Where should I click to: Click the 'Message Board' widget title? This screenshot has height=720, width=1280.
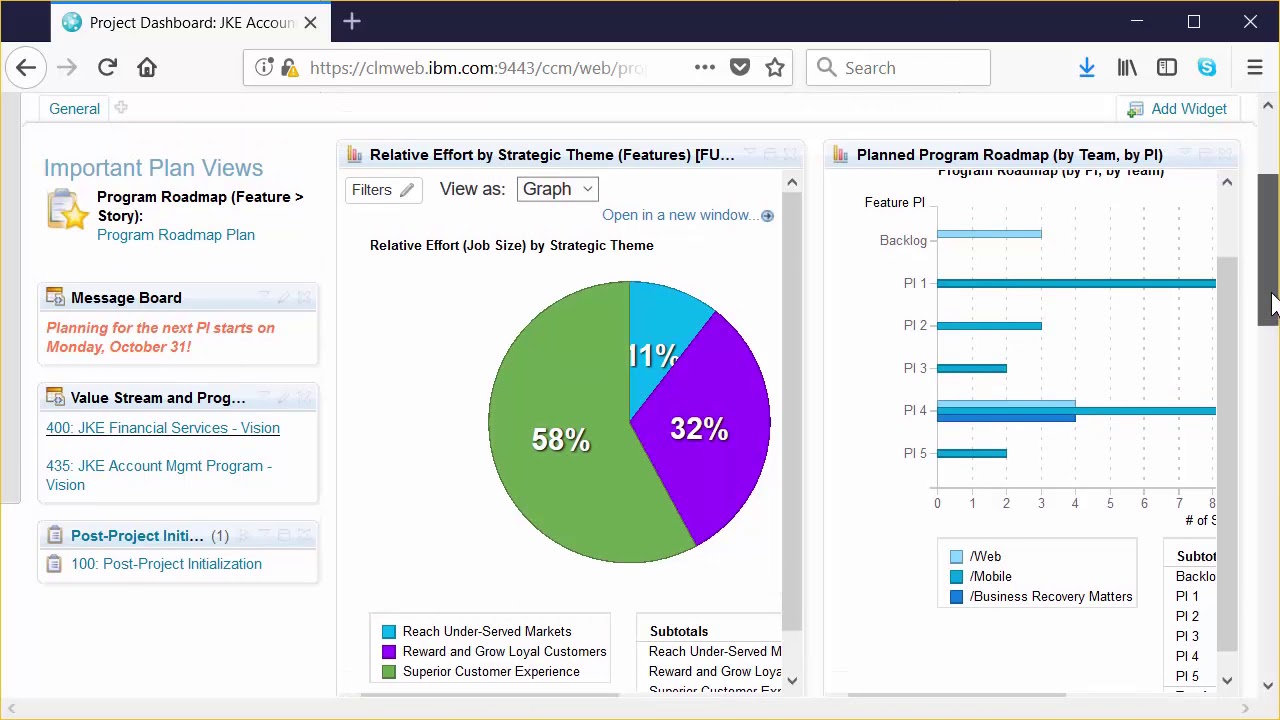point(126,298)
